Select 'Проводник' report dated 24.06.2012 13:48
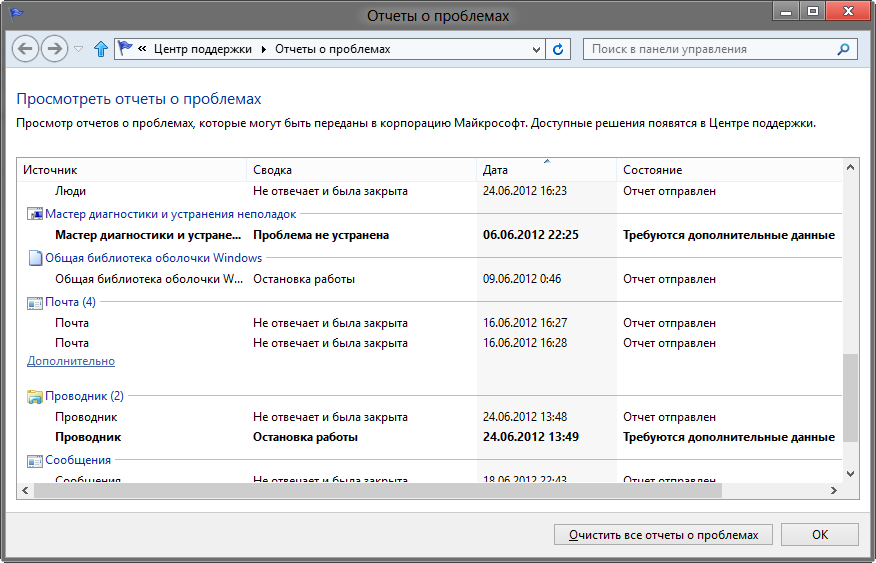This screenshot has height=563, width=876. tap(429, 417)
